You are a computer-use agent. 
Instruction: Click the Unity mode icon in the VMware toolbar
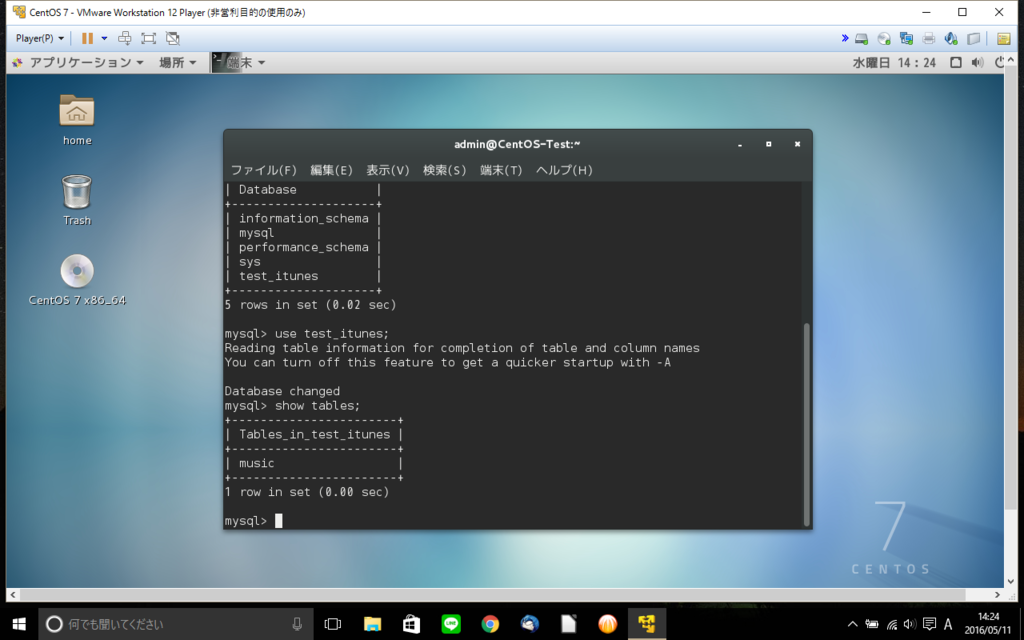pyautogui.click(x=172, y=38)
